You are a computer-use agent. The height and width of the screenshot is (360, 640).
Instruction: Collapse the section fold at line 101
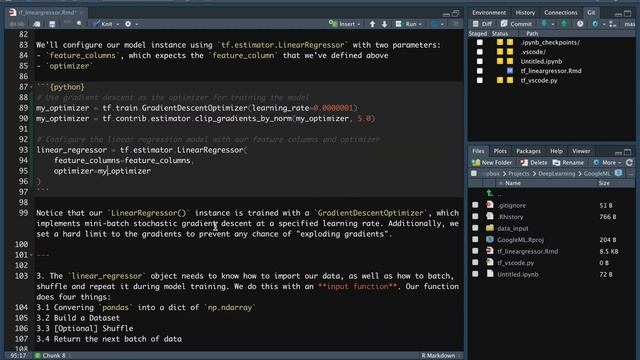coord(31,255)
